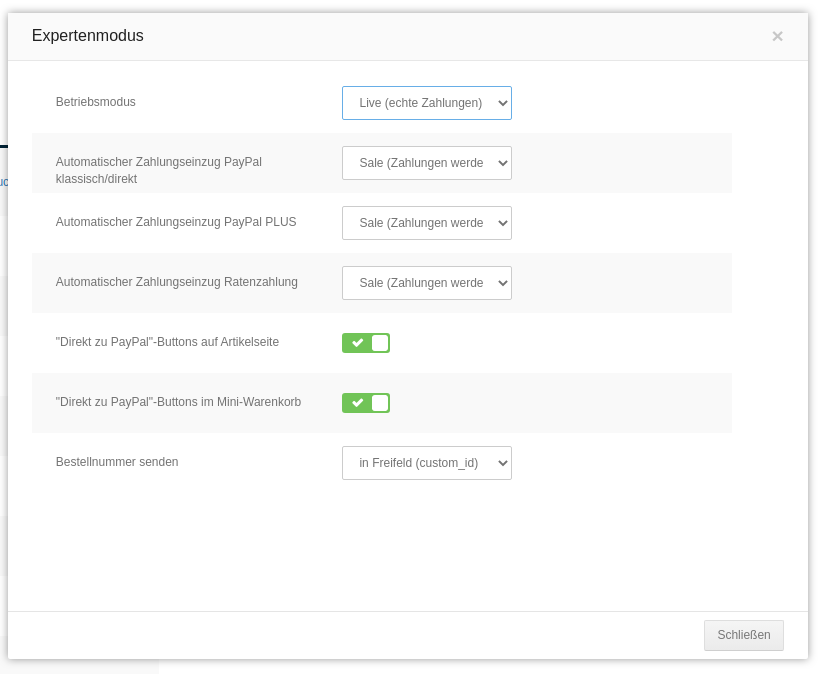Screen dimensions: 822x674
Task: Click the "Automatischer Zahlungseinzug PayPal PLUS" label
Action: pos(176,222)
